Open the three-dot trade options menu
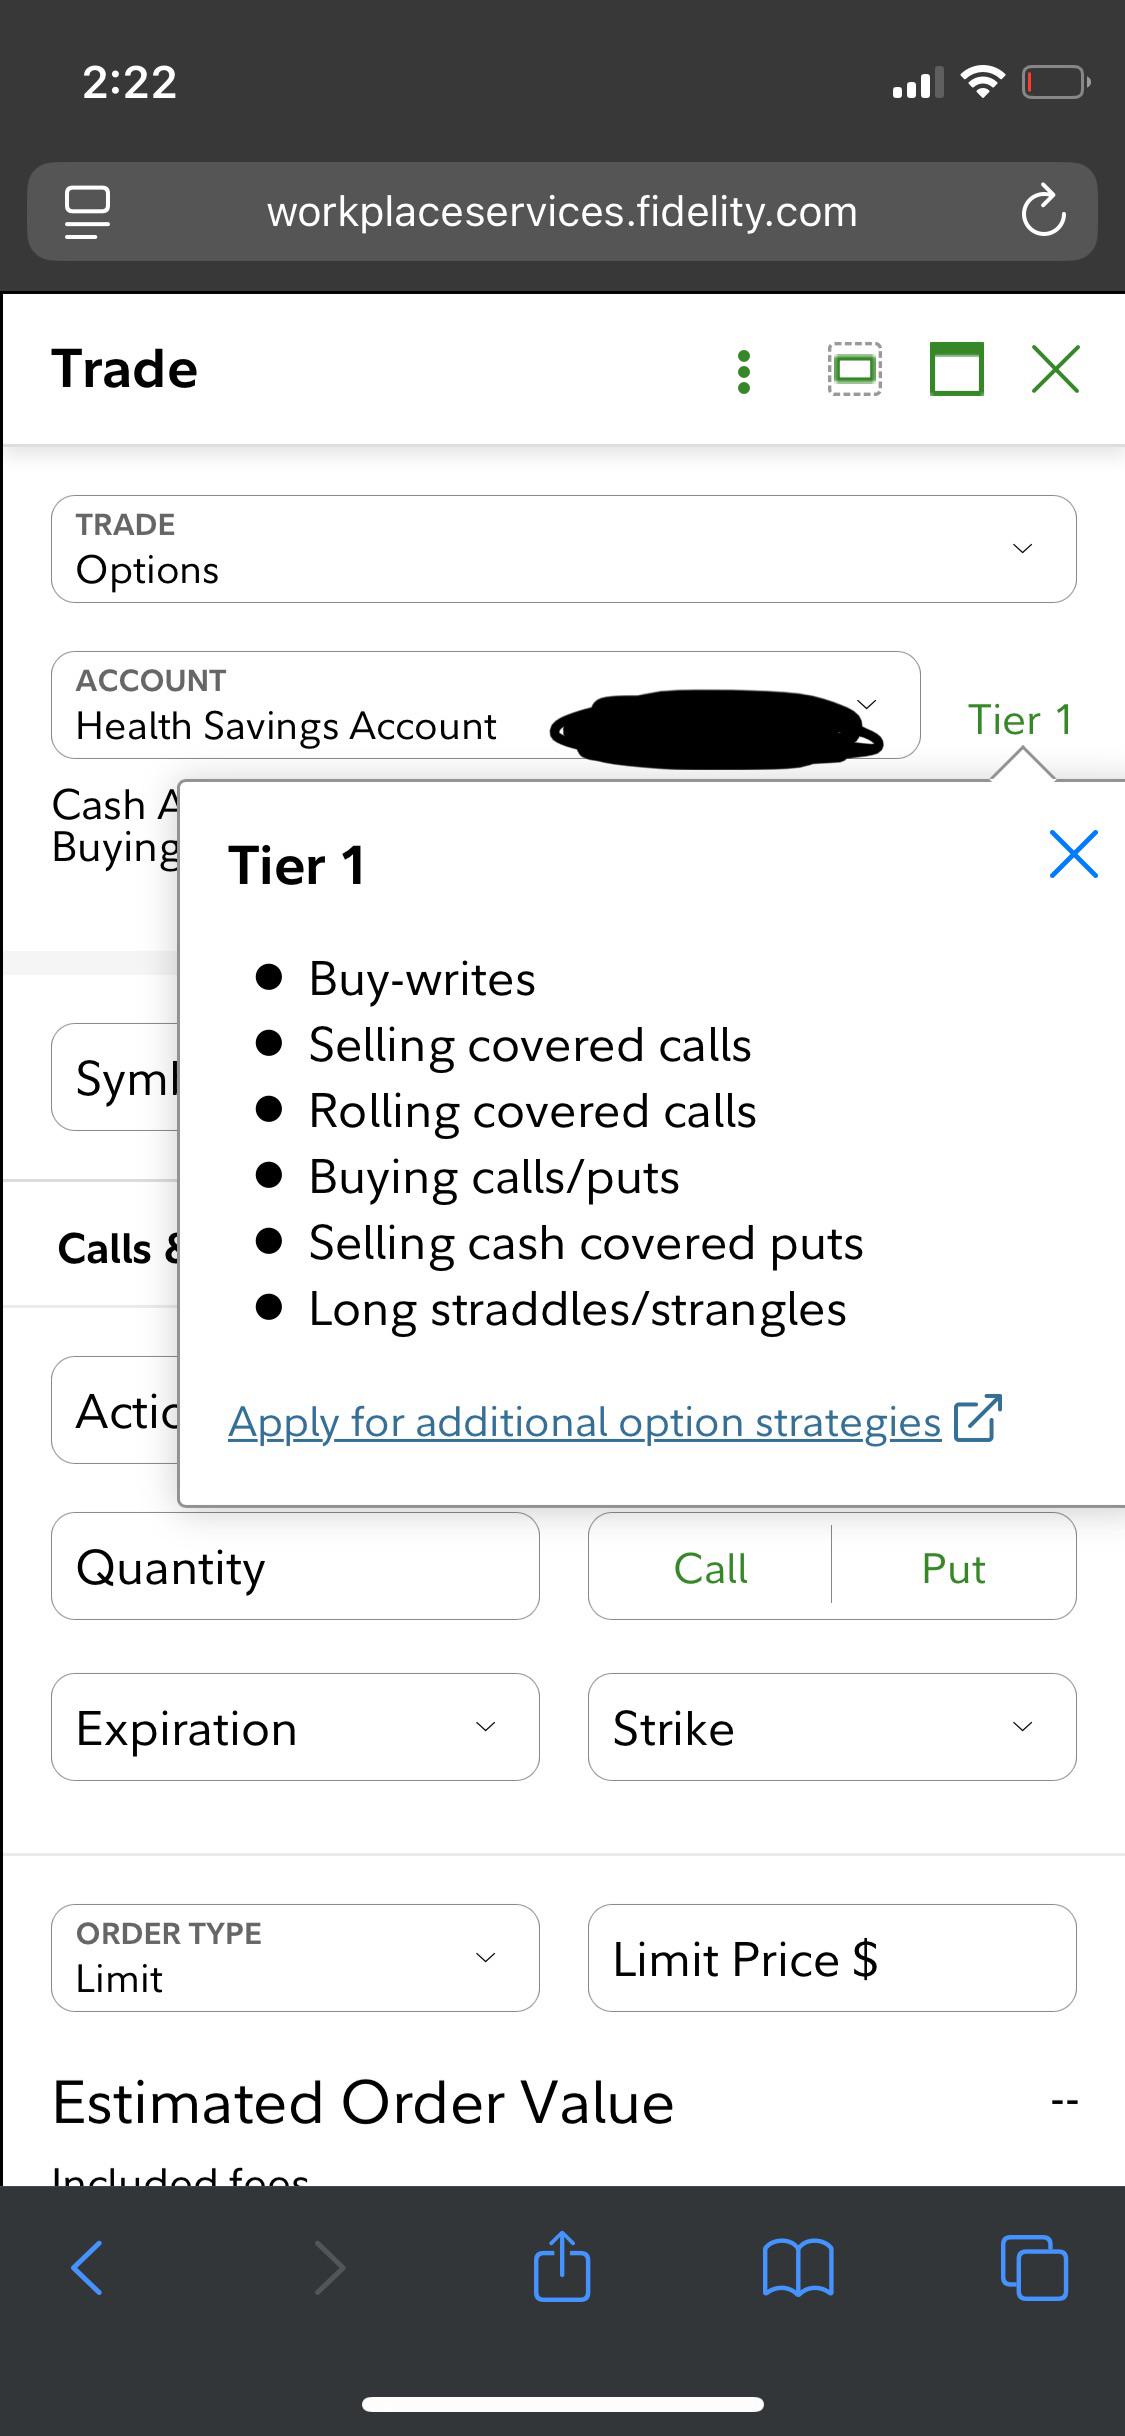 743,371
